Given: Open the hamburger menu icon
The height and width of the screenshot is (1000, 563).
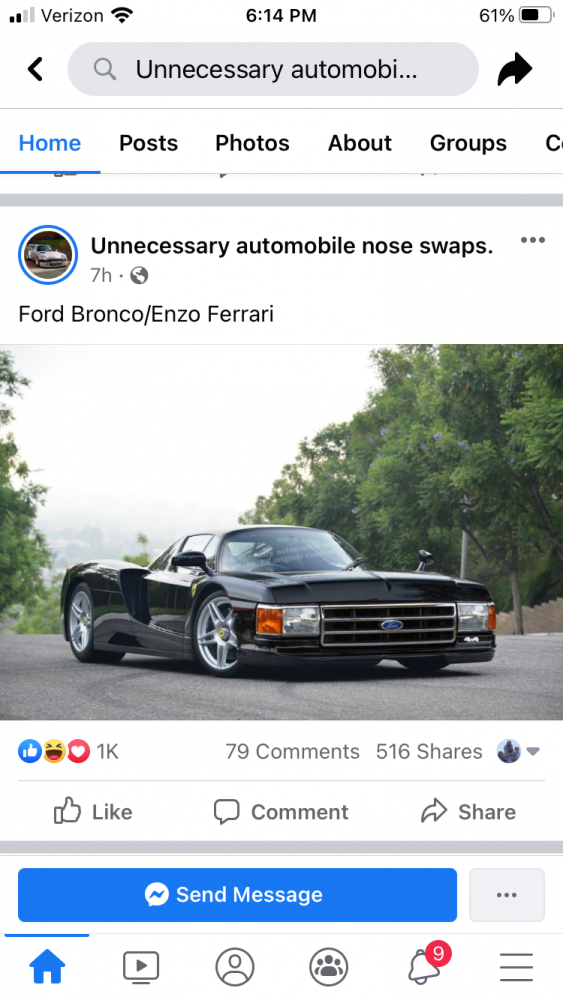Looking at the screenshot, I should pyautogui.click(x=516, y=967).
